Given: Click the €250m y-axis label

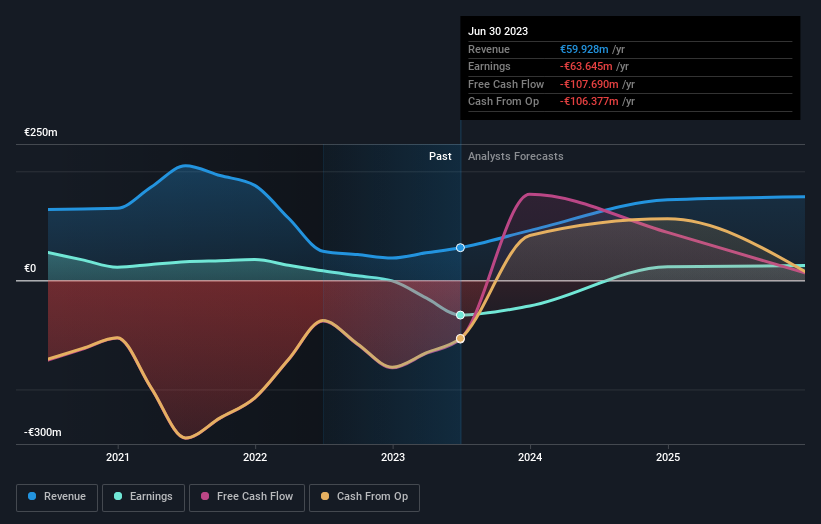Looking at the screenshot, I should coord(41,132).
